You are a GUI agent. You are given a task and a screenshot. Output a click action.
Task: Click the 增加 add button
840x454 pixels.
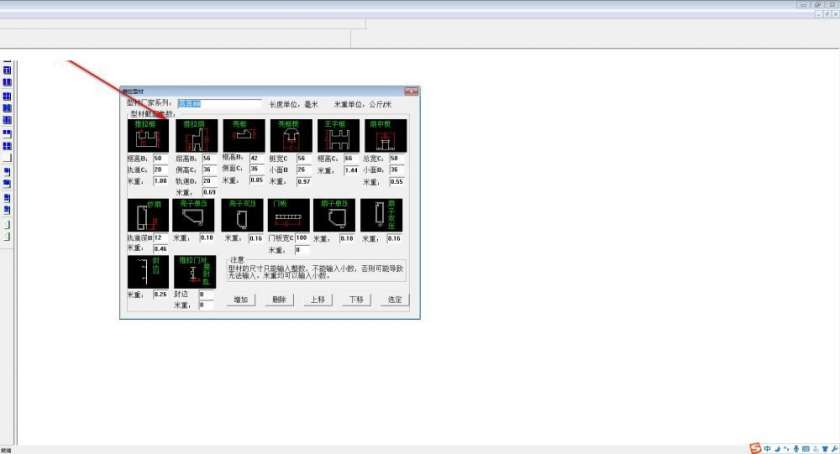241,300
